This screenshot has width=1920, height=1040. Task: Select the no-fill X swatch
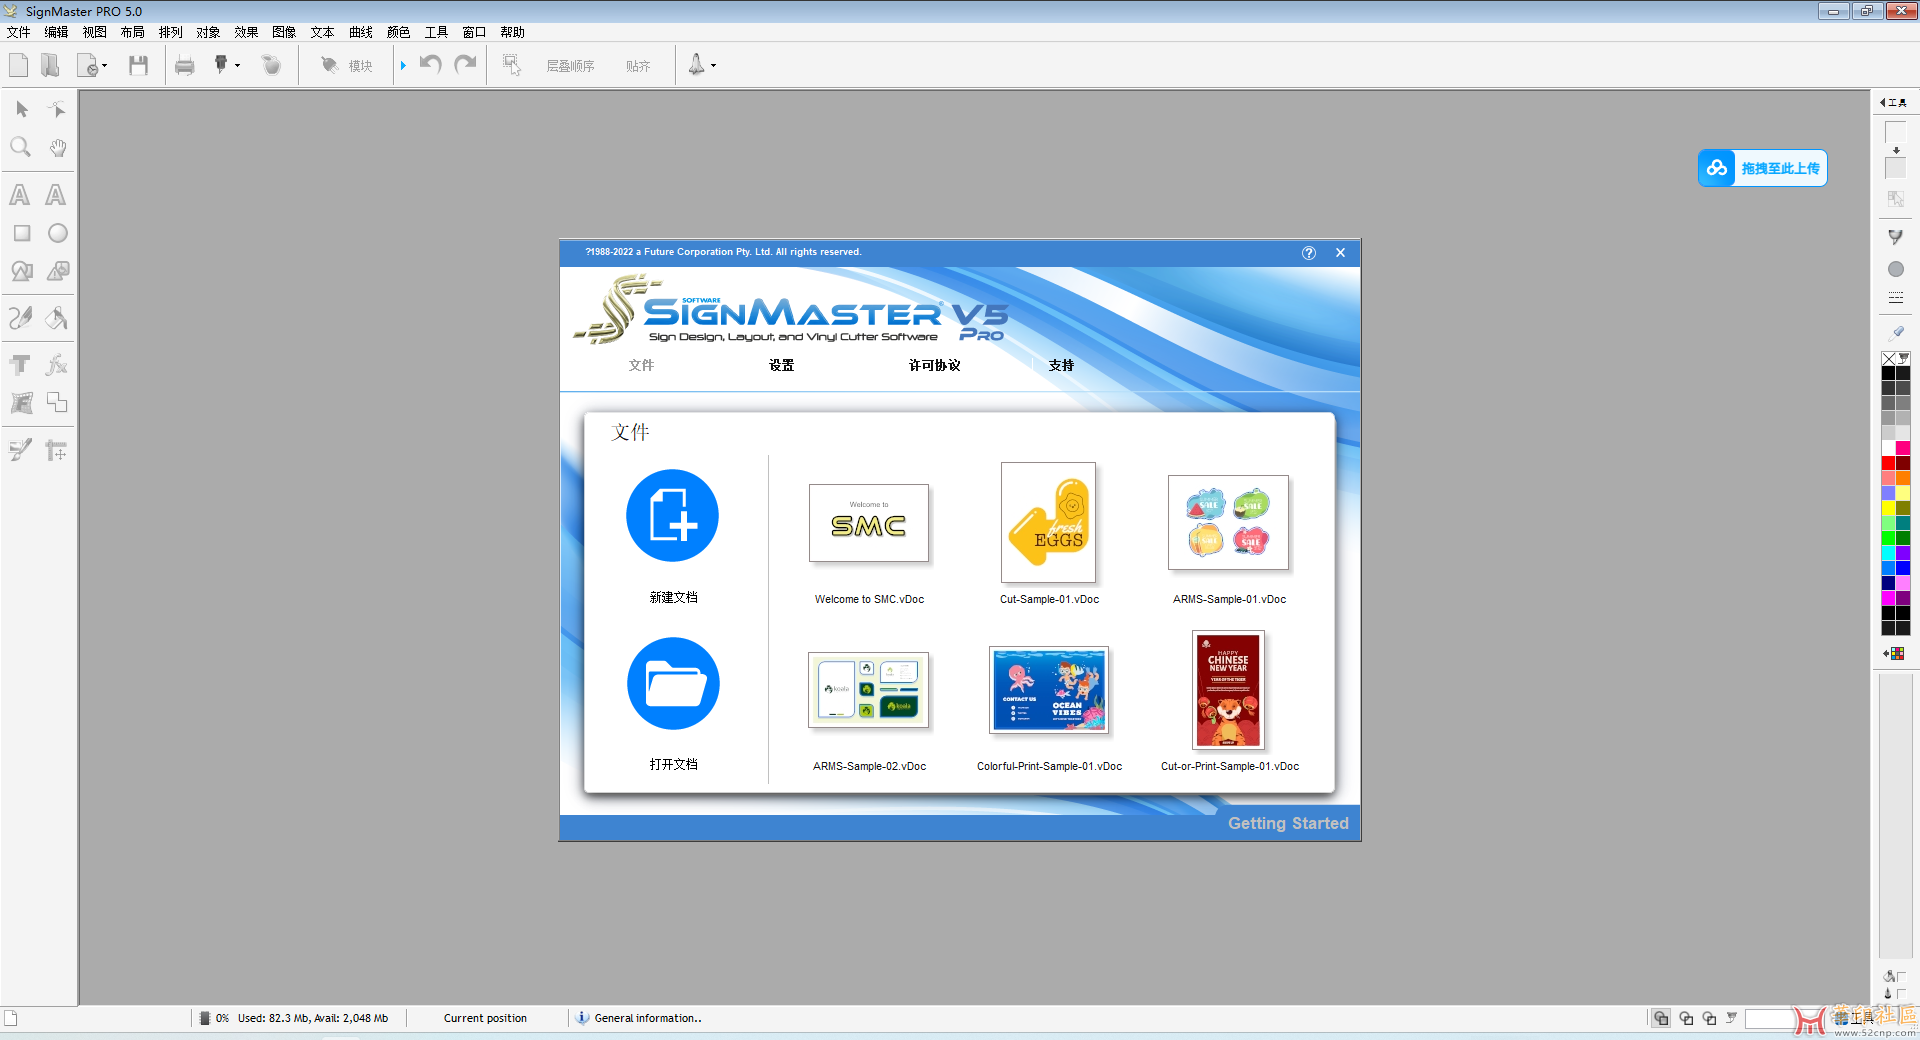click(x=1888, y=358)
